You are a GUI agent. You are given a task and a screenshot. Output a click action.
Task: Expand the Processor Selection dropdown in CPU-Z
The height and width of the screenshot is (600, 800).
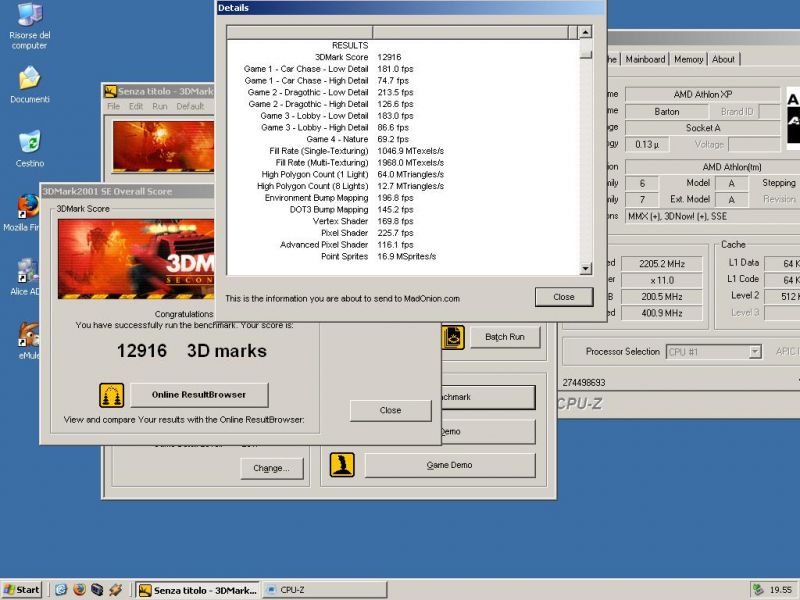click(x=755, y=352)
